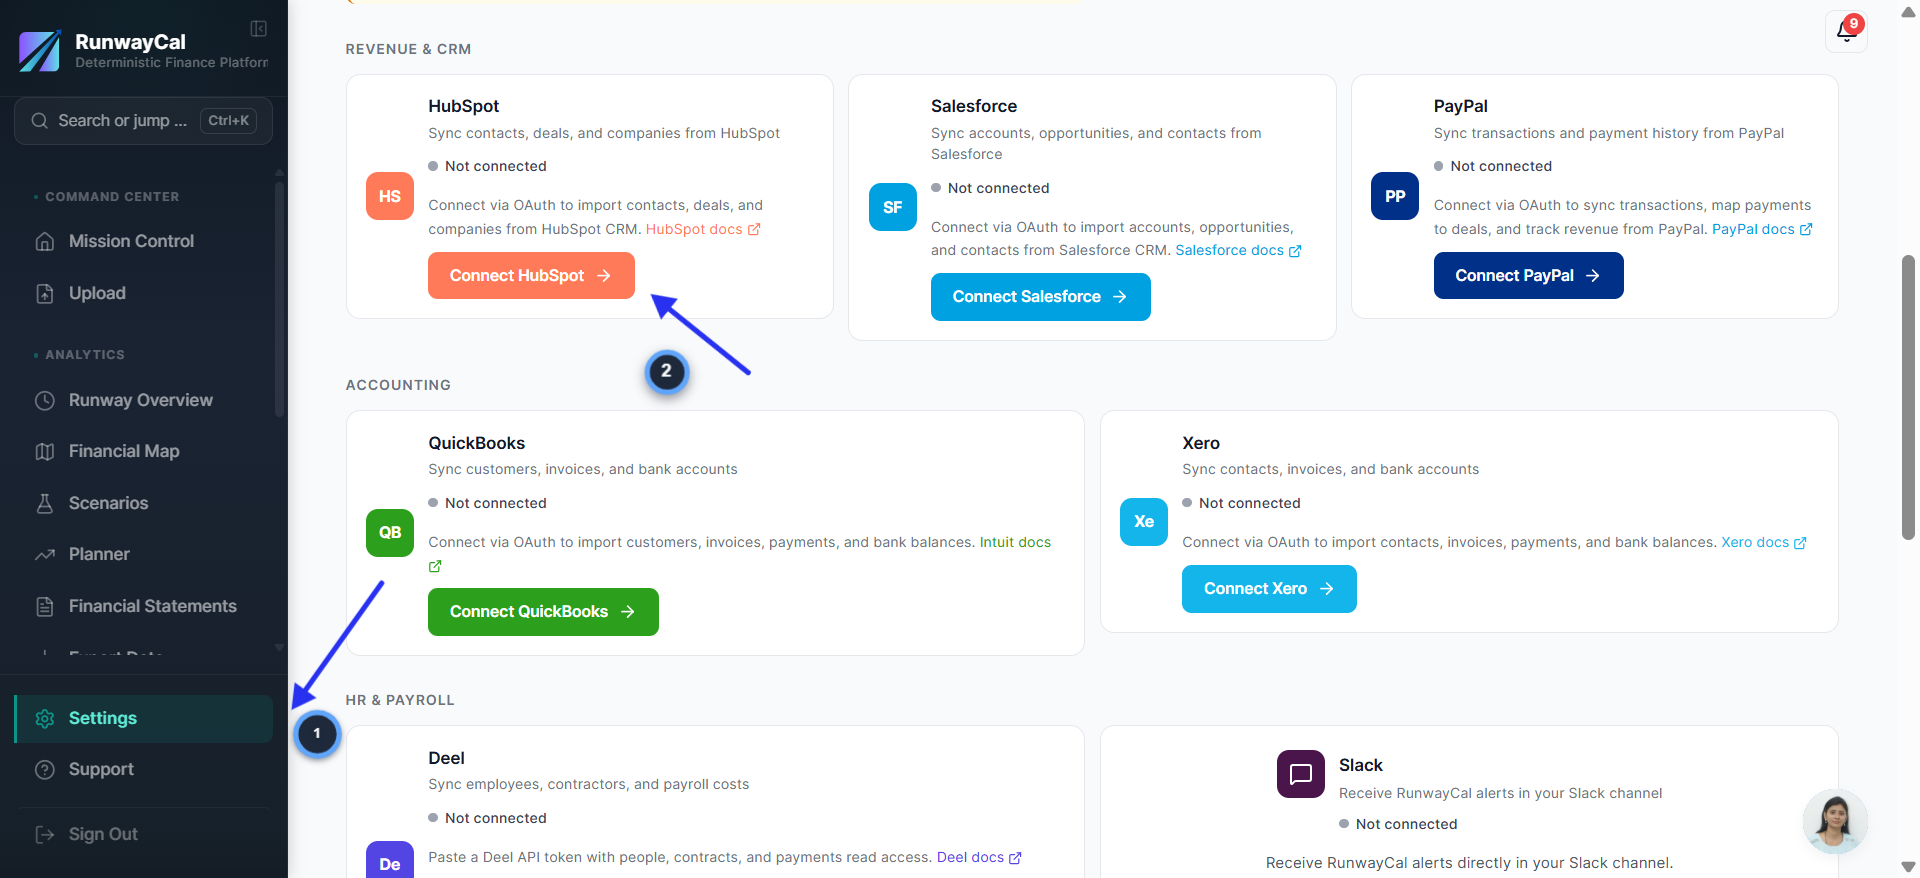
Task: Collapse the sidebar panel icon
Action: coord(258,29)
